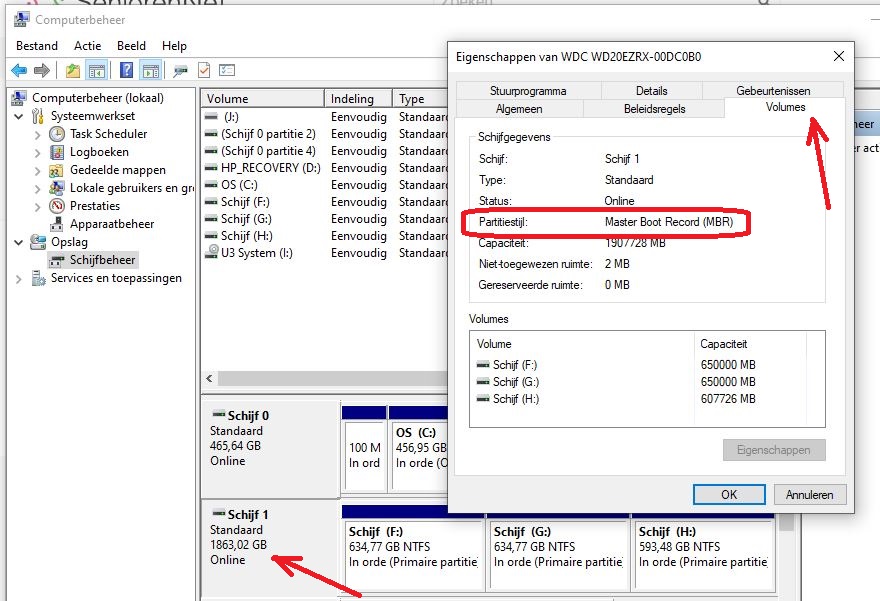Select Schijfbeheer in the tree
The width and height of the screenshot is (880, 601).
(x=102, y=260)
